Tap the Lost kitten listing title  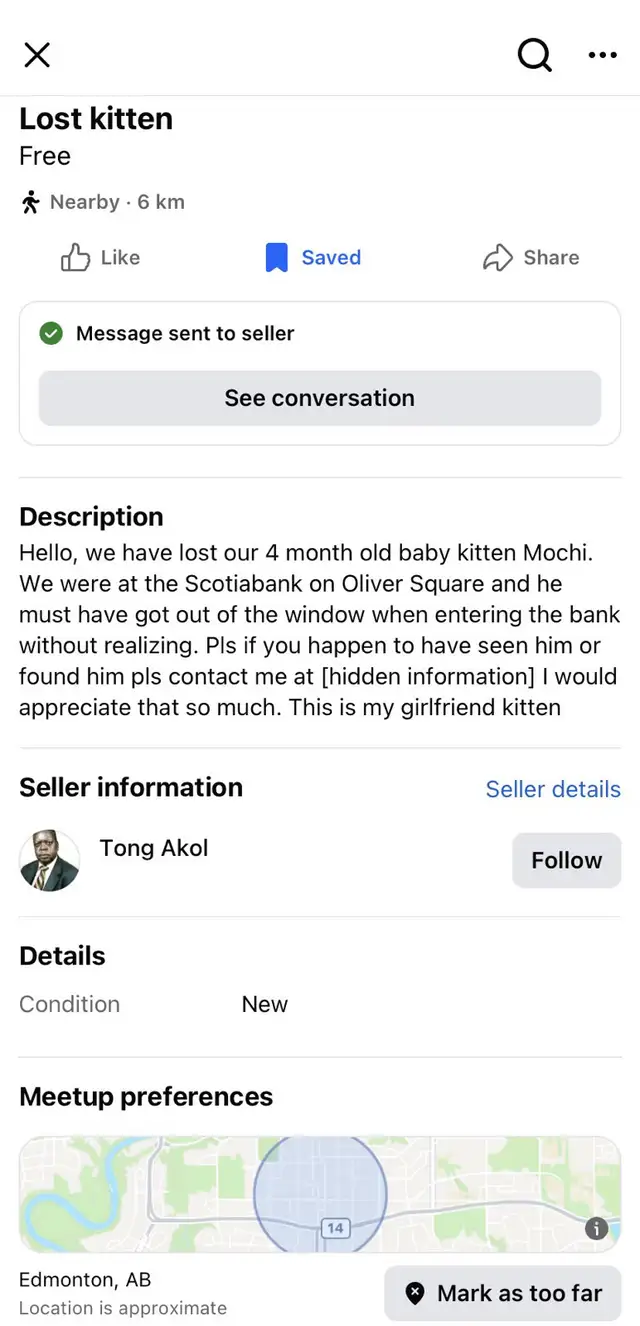point(96,118)
